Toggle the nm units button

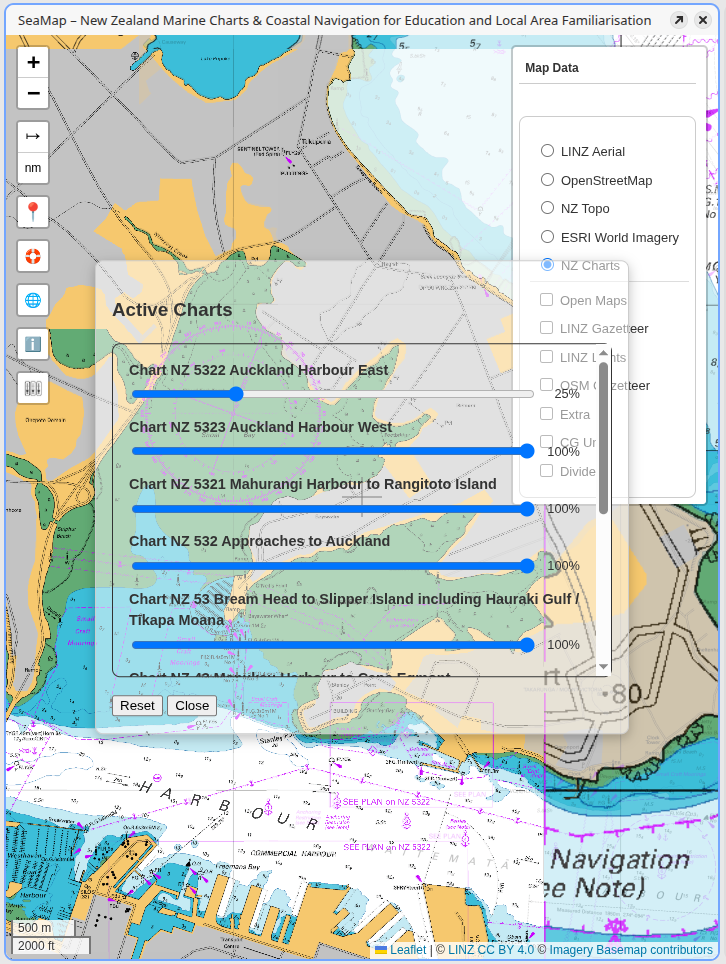tap(33, 168)
